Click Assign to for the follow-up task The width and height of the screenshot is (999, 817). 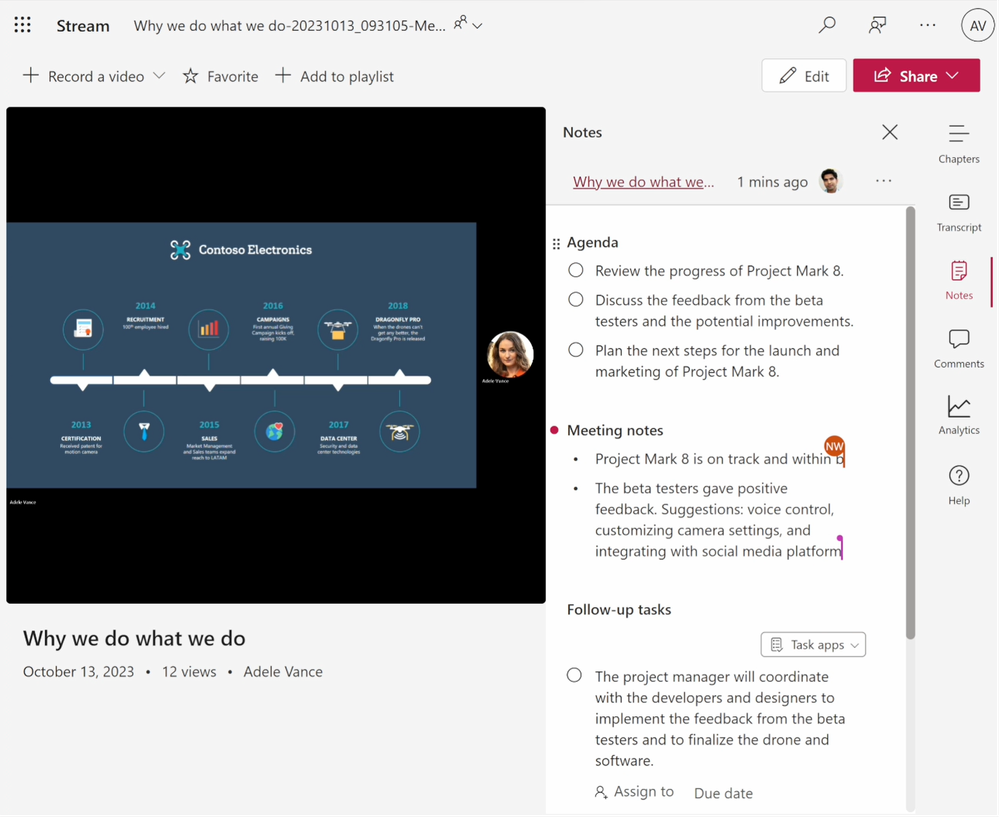coord(634,792)
